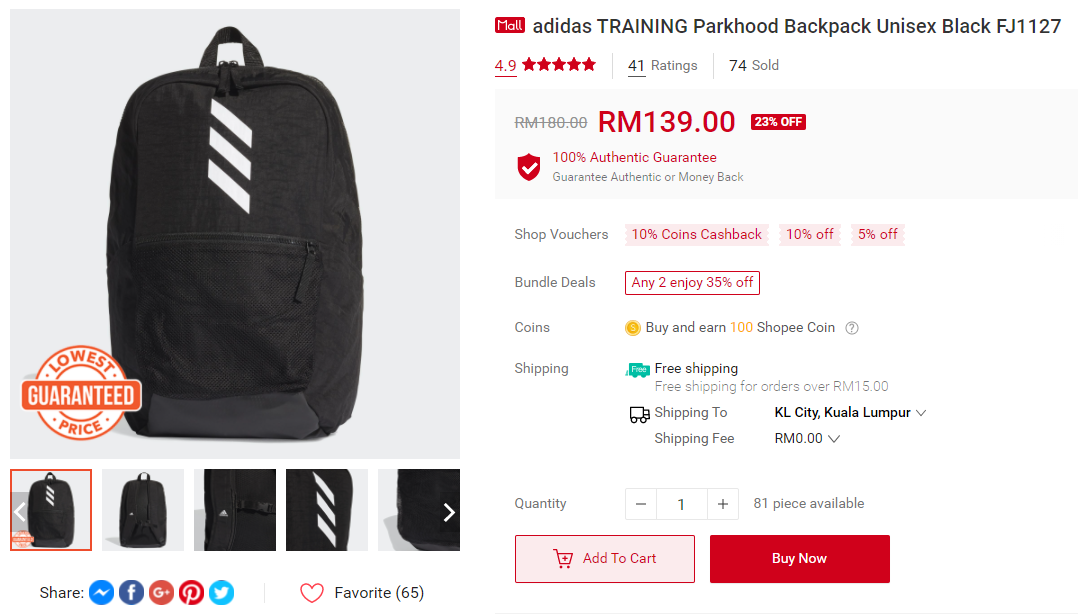Share product via Facebook Messenger icon
Image resolution: width=1078 pixels, height=615 pixels.
[x=101, y=592]
